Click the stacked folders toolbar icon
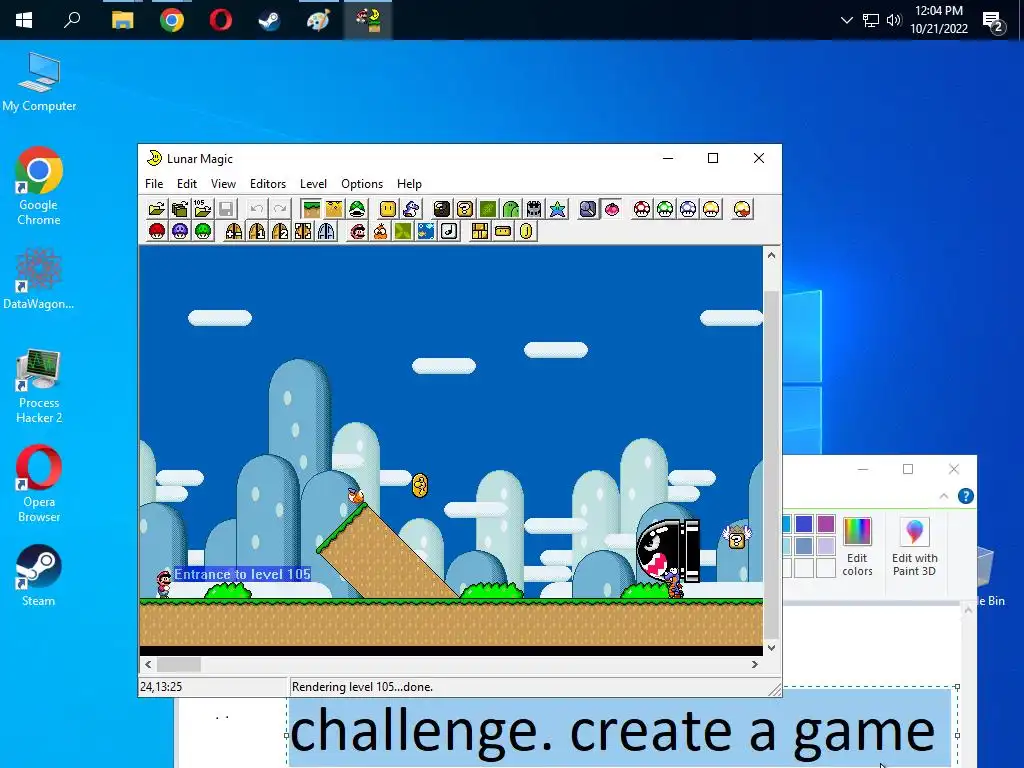Screen dimensions: 1024x768 click(x=180, y=209)
